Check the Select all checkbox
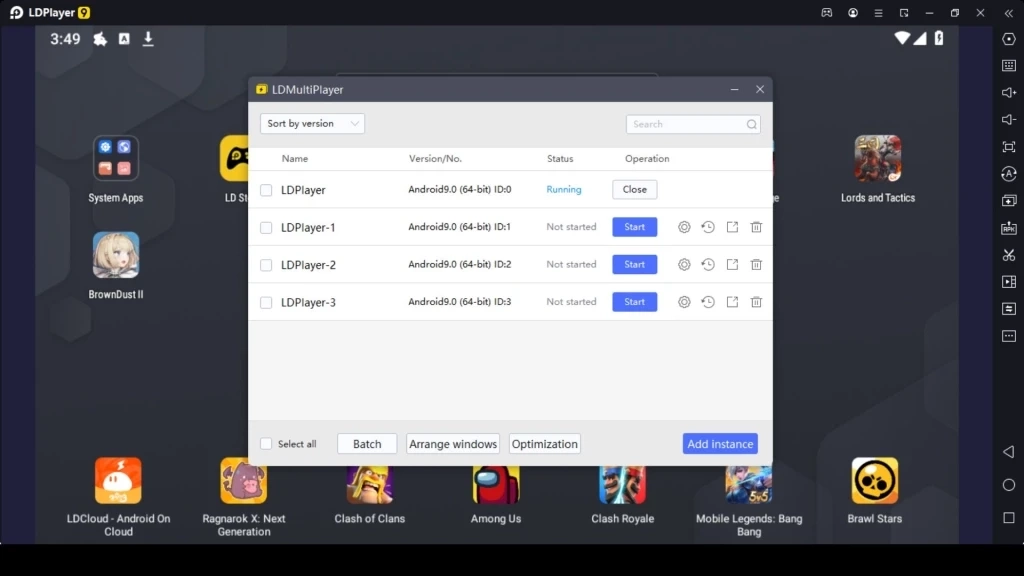Image resolution: width=1024 pixels, height=576 pixels. pyautogui.click(x=265, y=443)
